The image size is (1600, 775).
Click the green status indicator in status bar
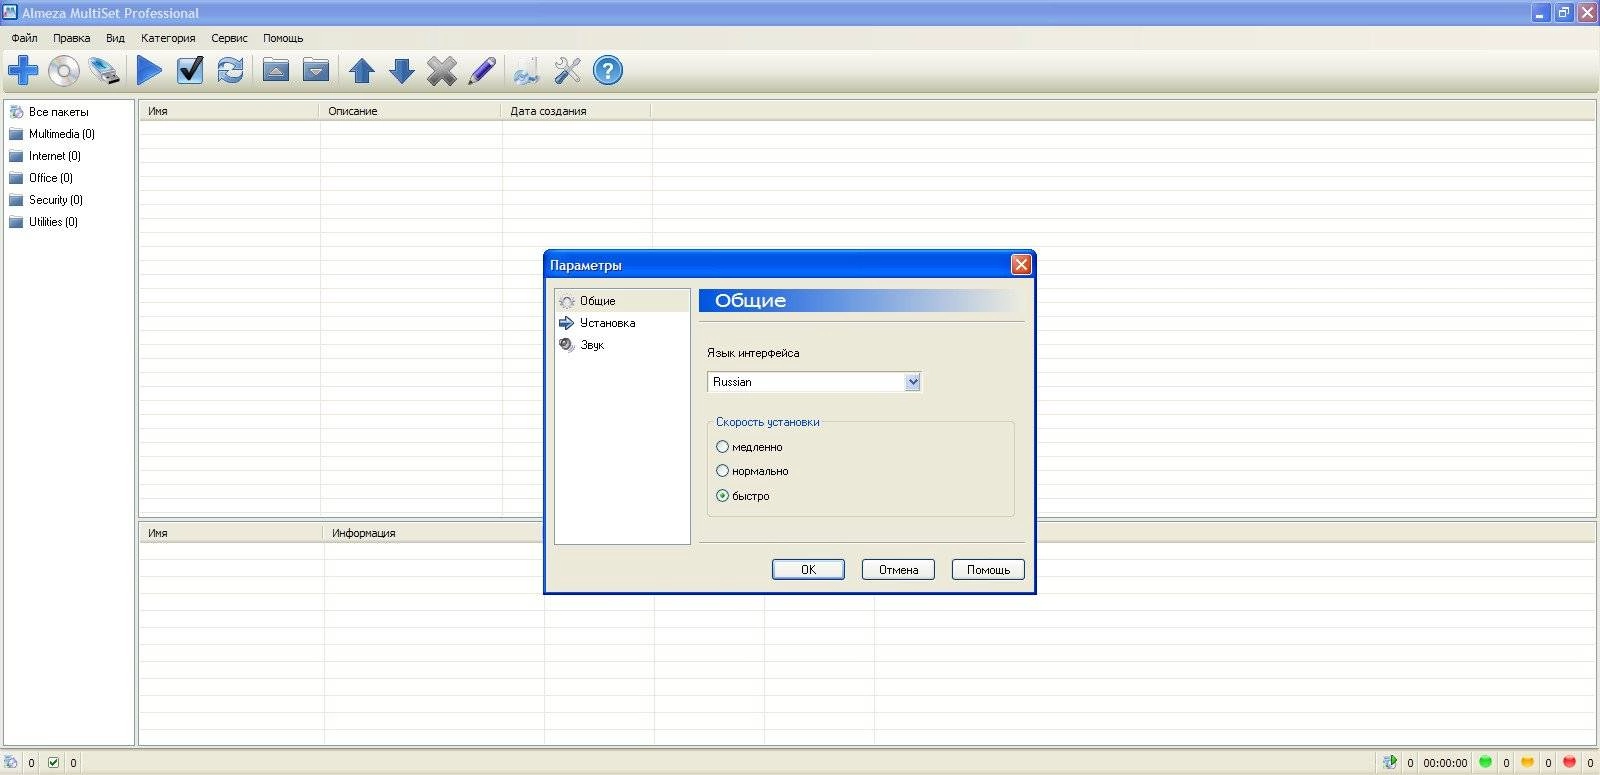1486,762
